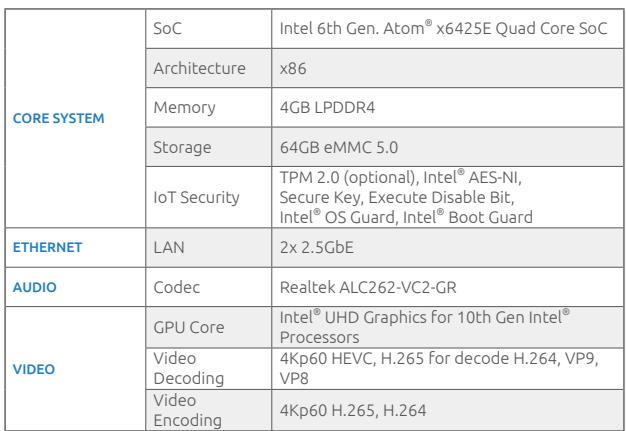Click the AUDIO category label
This screenshot has width=626, height=431.
34,287
